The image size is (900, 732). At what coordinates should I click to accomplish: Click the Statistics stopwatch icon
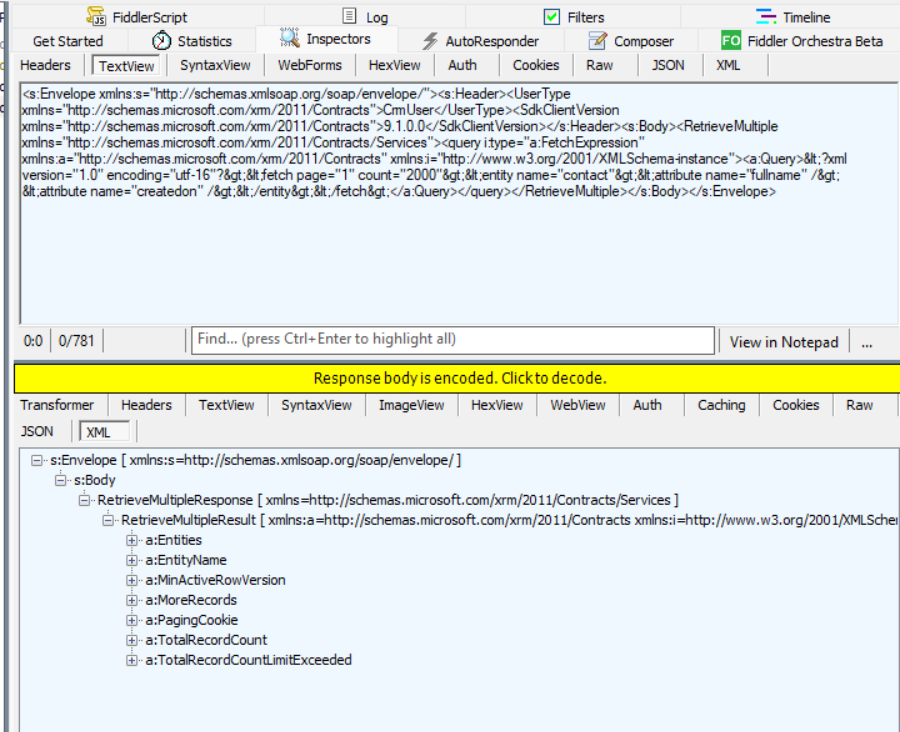tap(161, 41)
